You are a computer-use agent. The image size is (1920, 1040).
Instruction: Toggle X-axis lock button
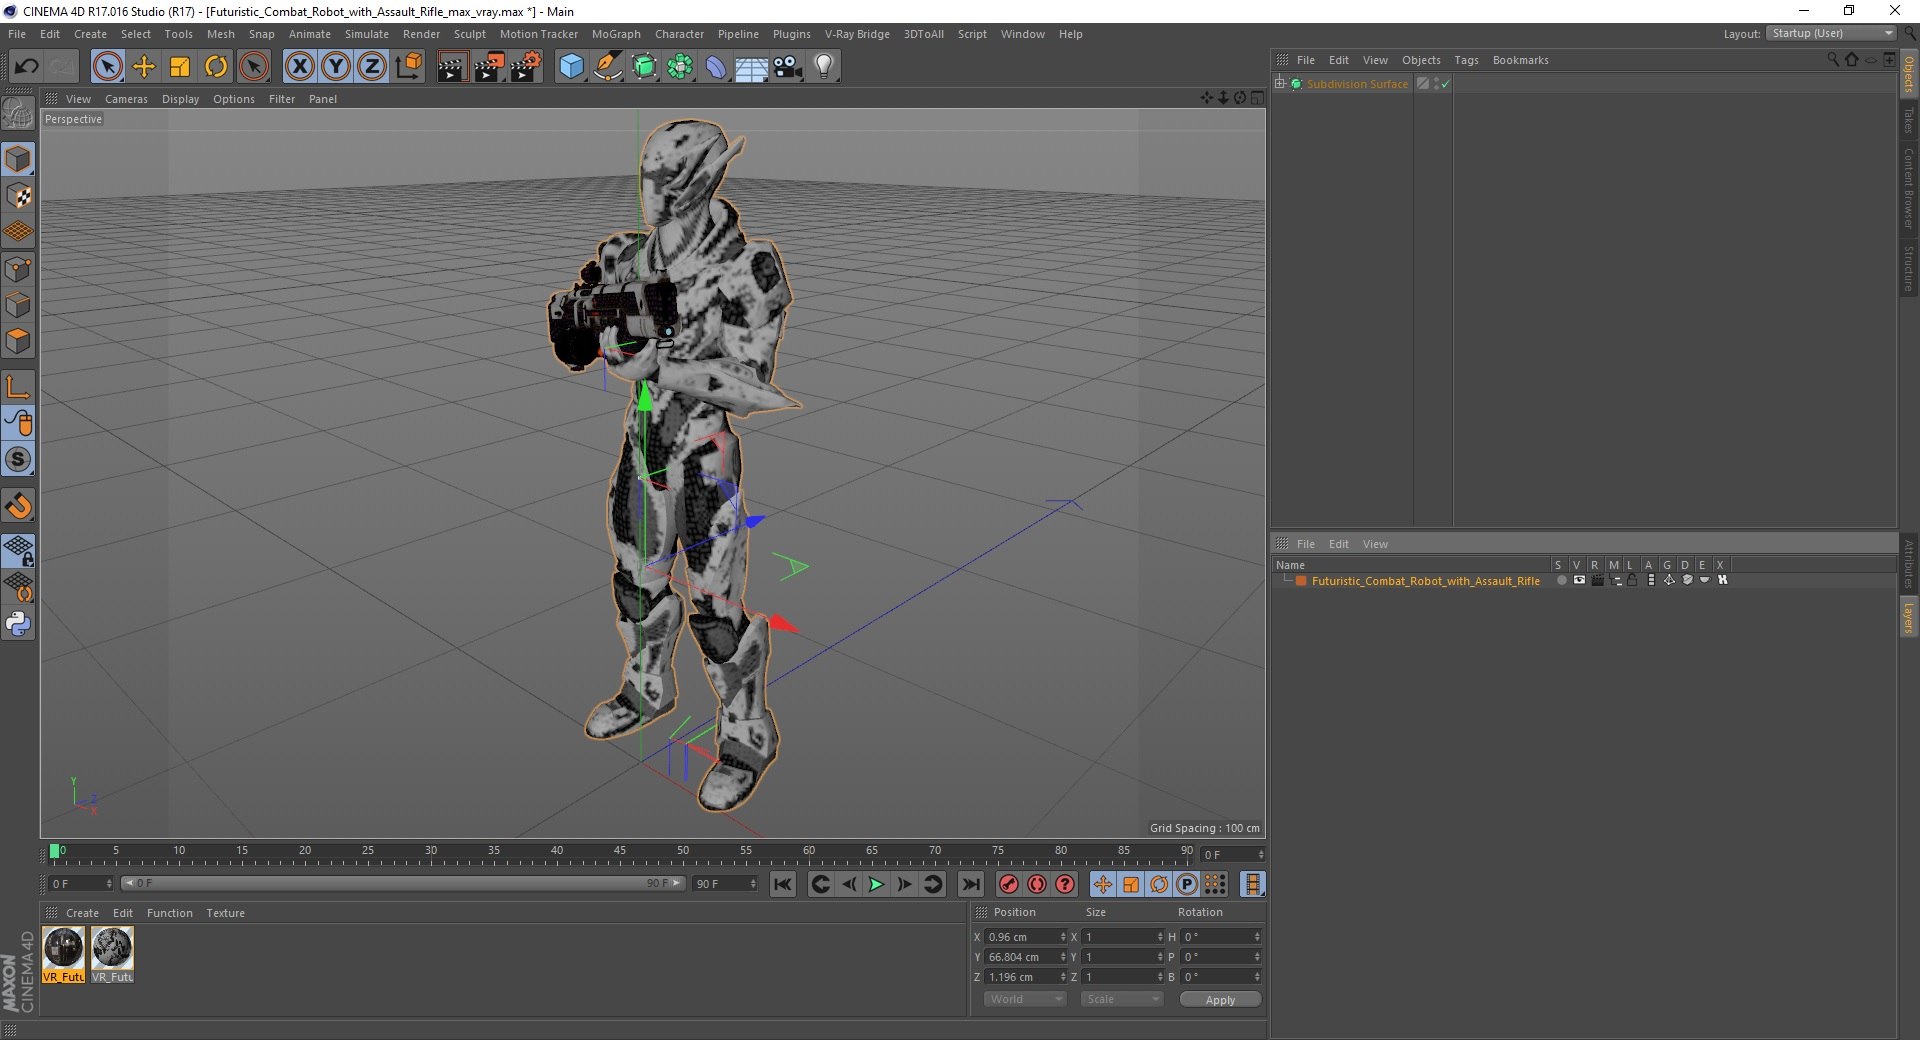pos(299,67)
